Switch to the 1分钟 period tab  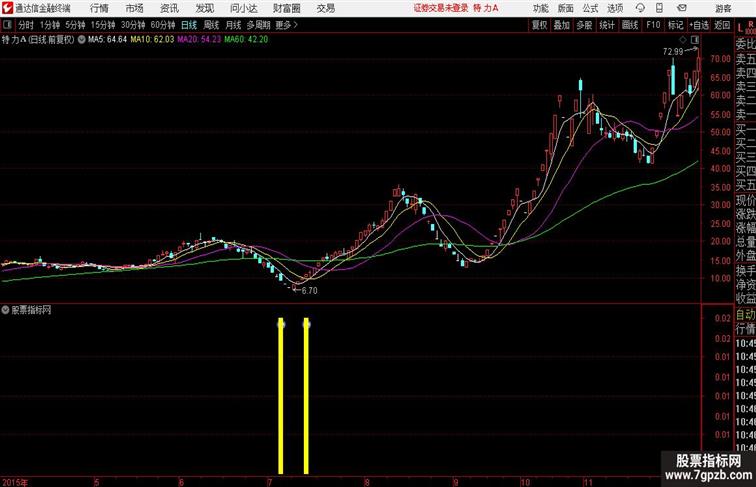(50, 25)
